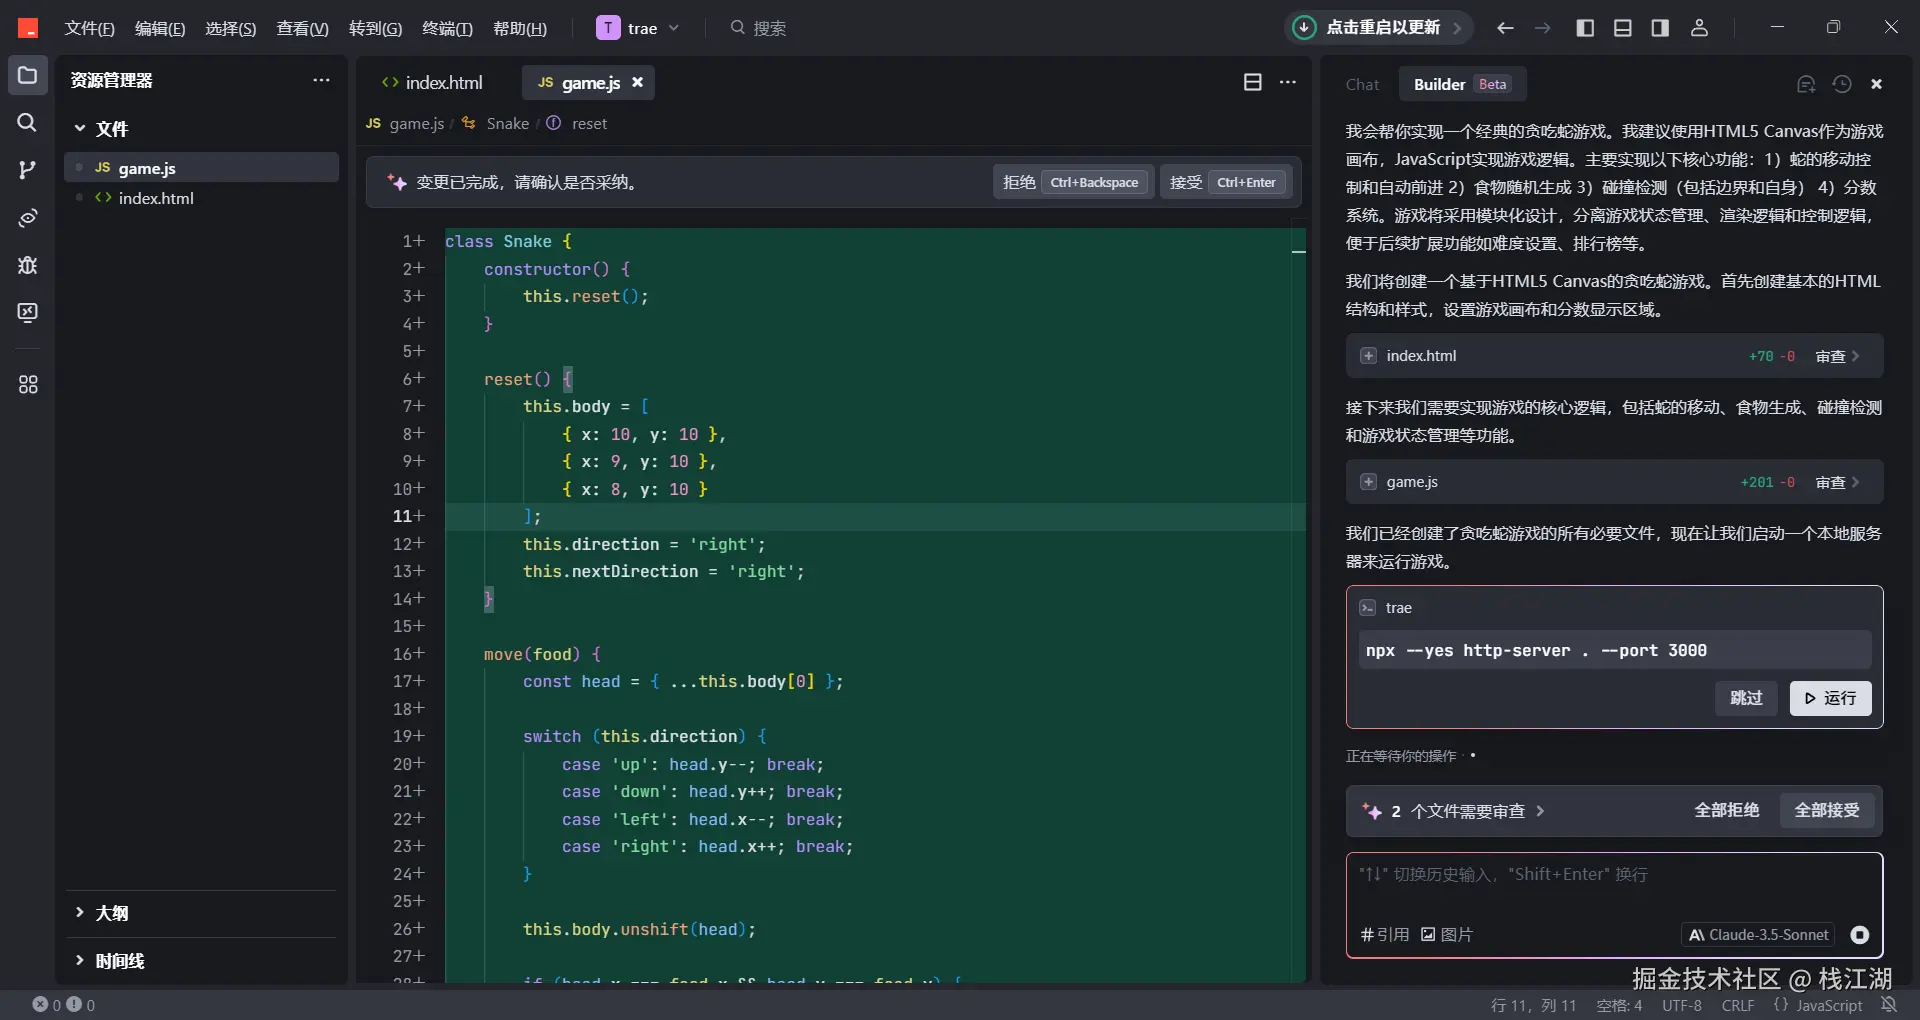The image size is (1920, 1020).
Task: Click reset in the breadcrumb path
Action: (x=589, y=123)
